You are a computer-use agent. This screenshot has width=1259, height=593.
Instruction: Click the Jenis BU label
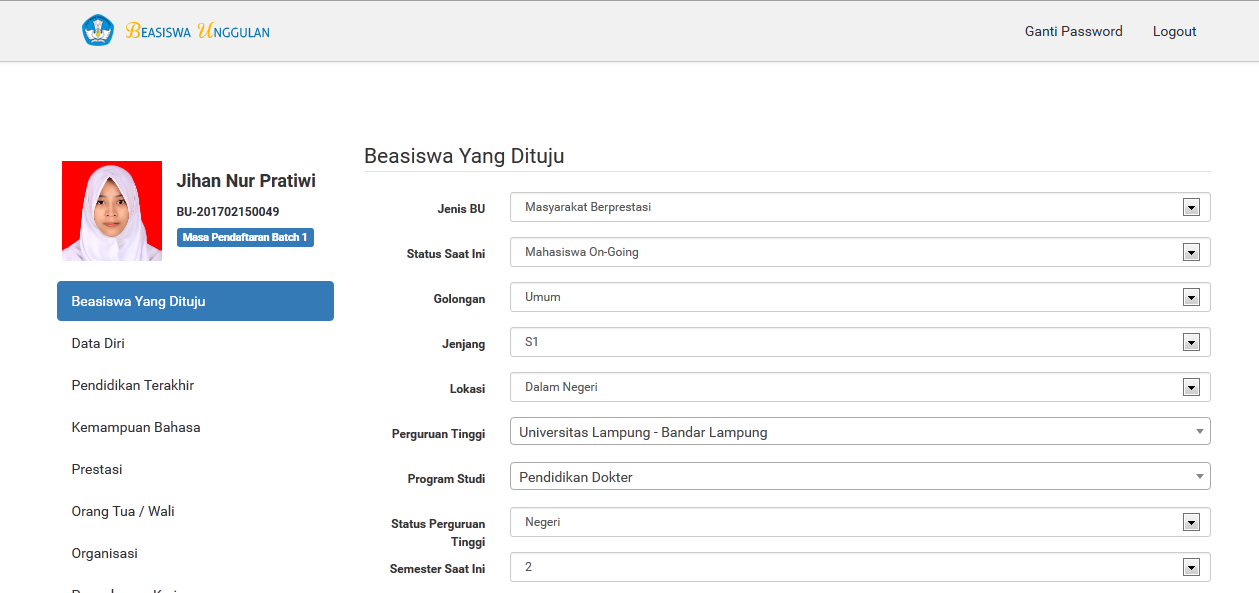pos(461,209)
